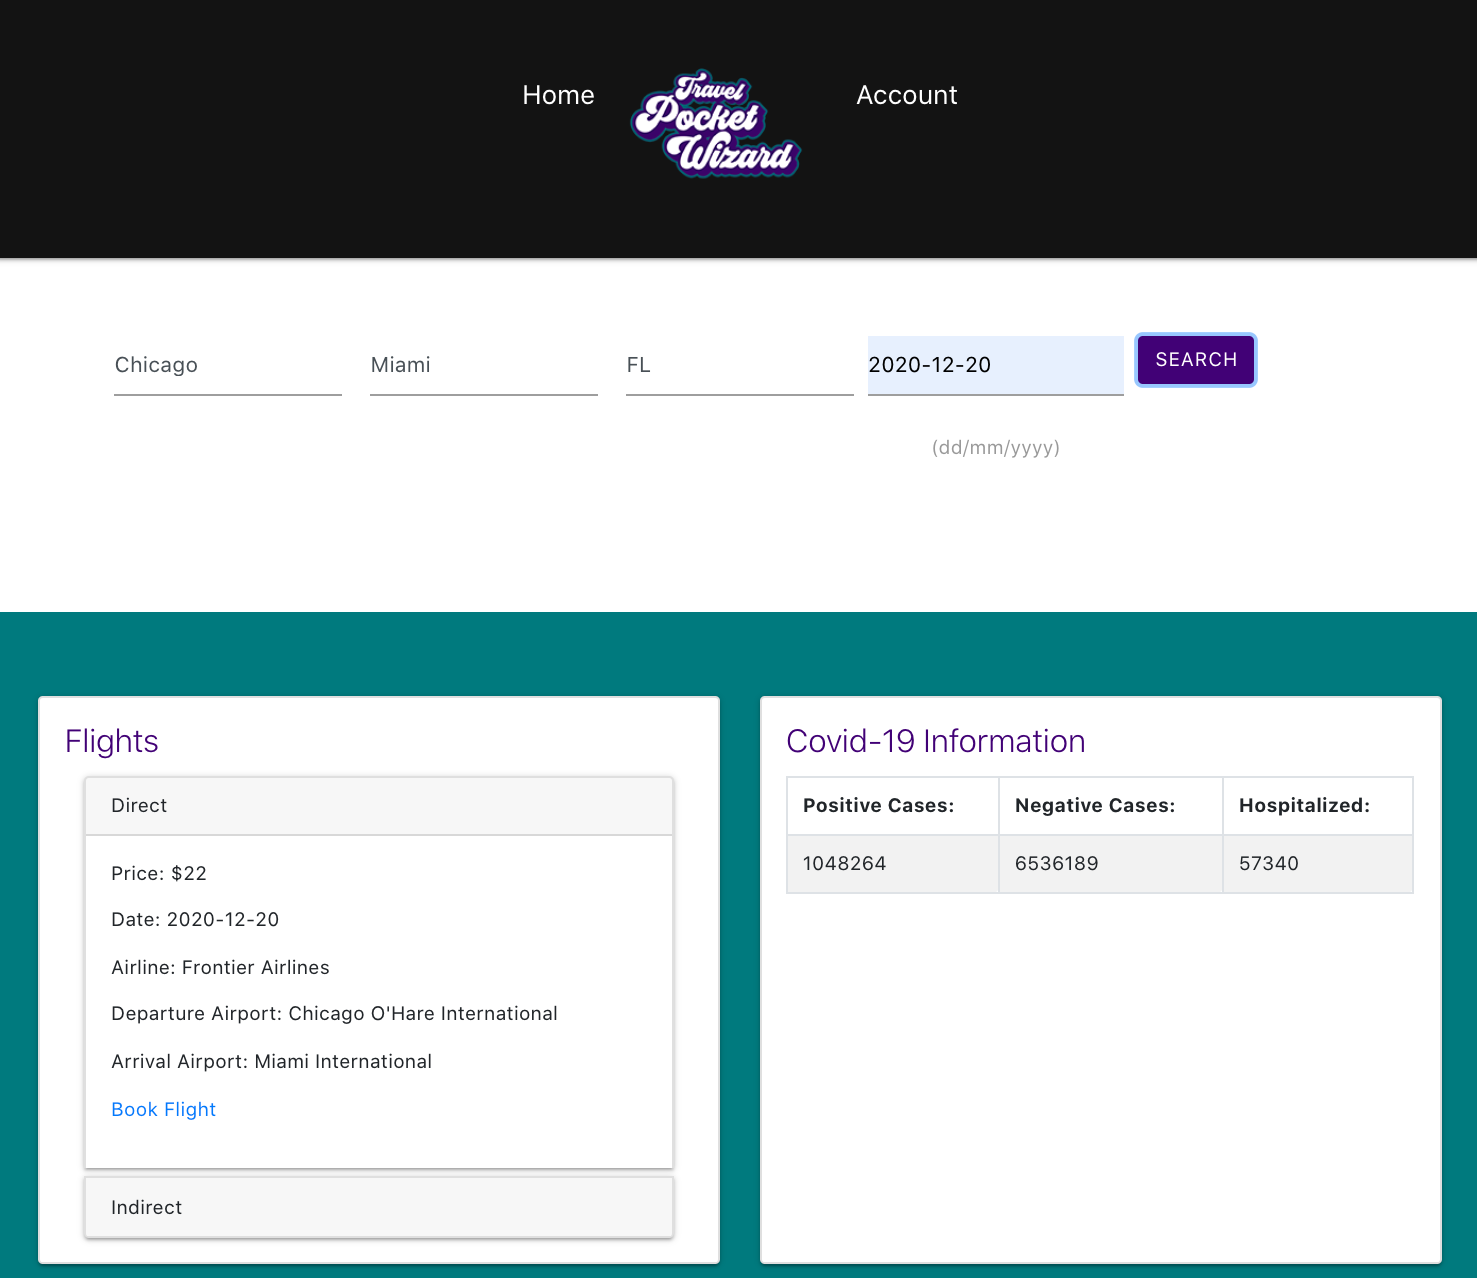Select the Price: $22 text
The width and height of the screenshot is (1477, 1278).
tap(159, 873)
